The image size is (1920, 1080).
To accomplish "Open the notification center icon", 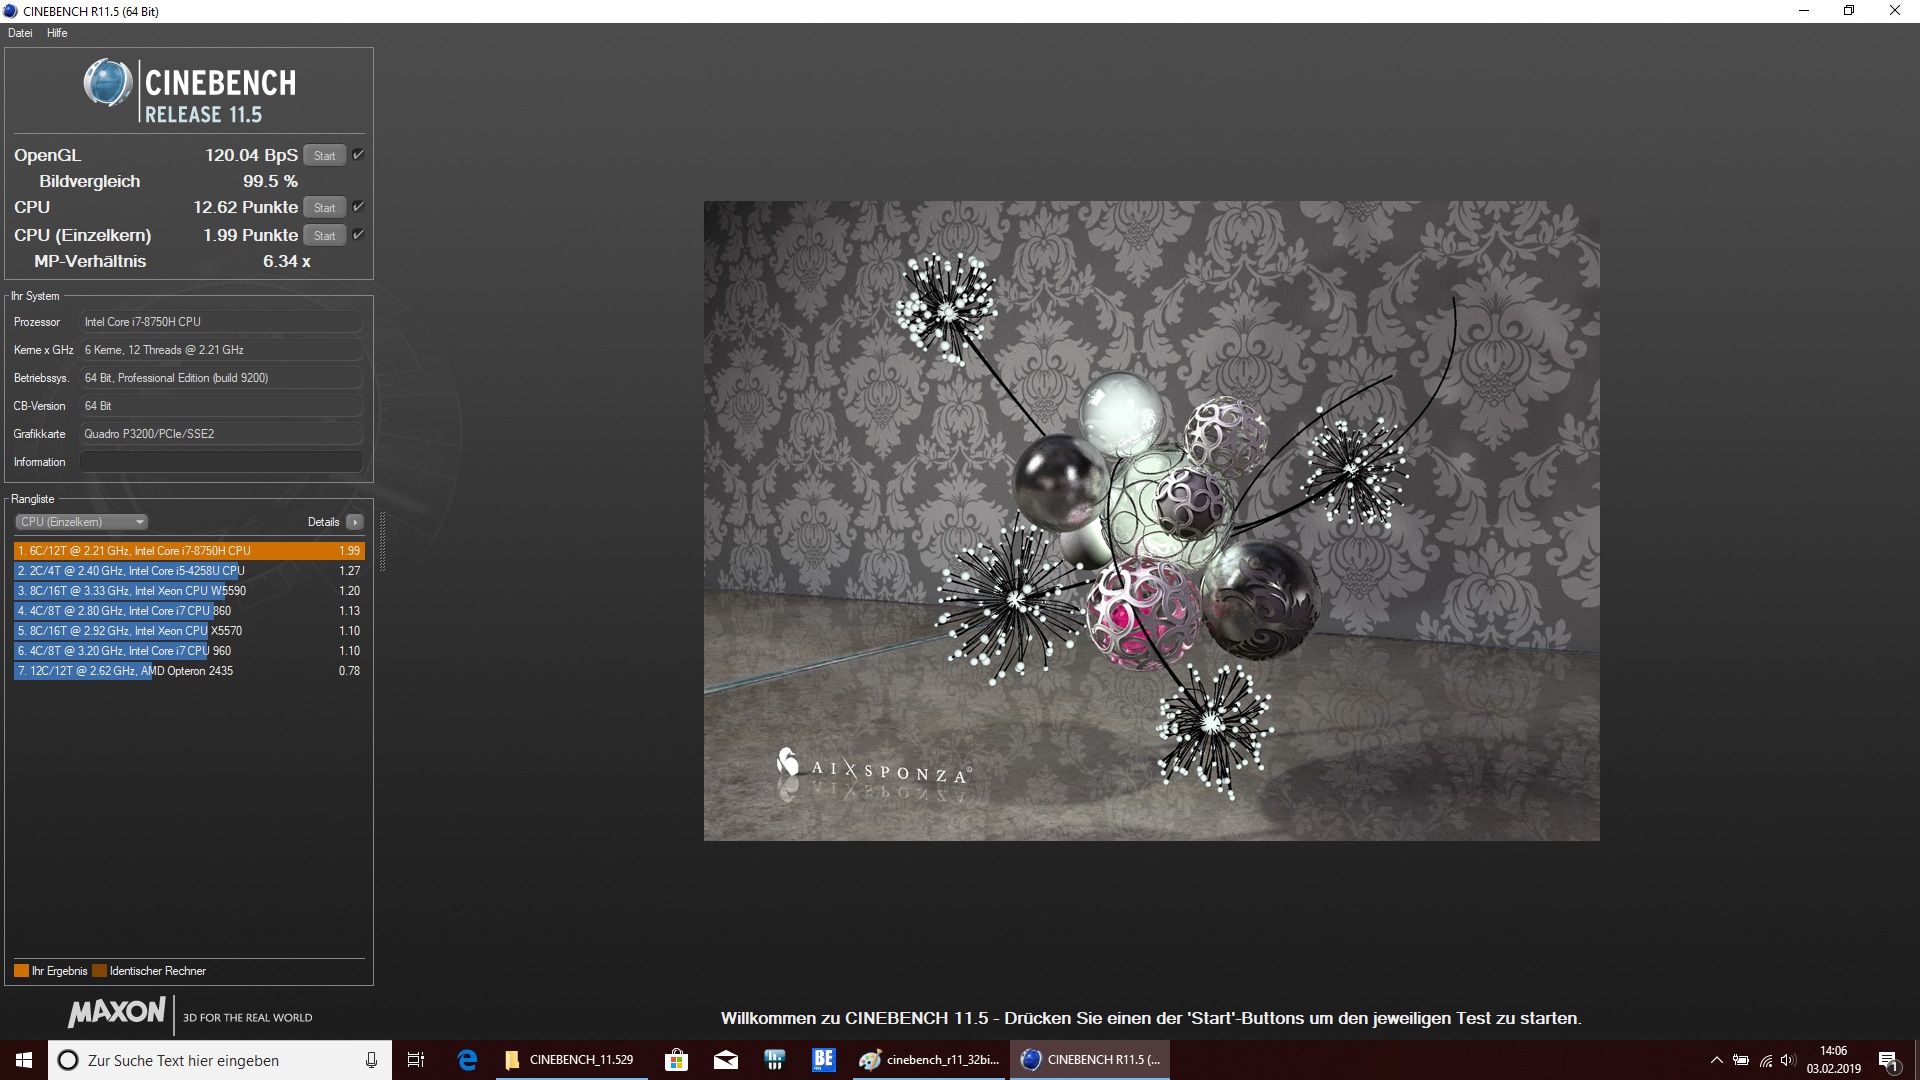I will point(1888,1061).
